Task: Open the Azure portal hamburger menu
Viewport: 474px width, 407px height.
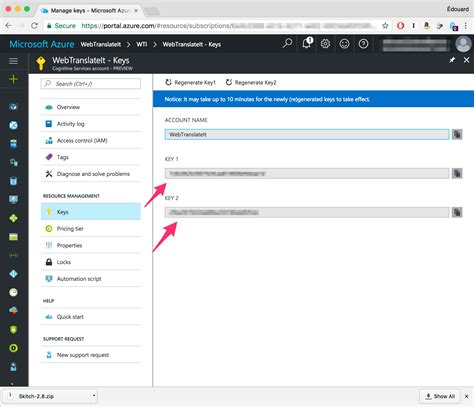Action: point(13,61)
